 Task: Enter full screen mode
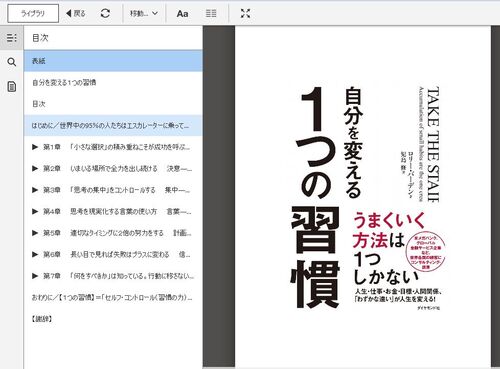tap(245, 13)
